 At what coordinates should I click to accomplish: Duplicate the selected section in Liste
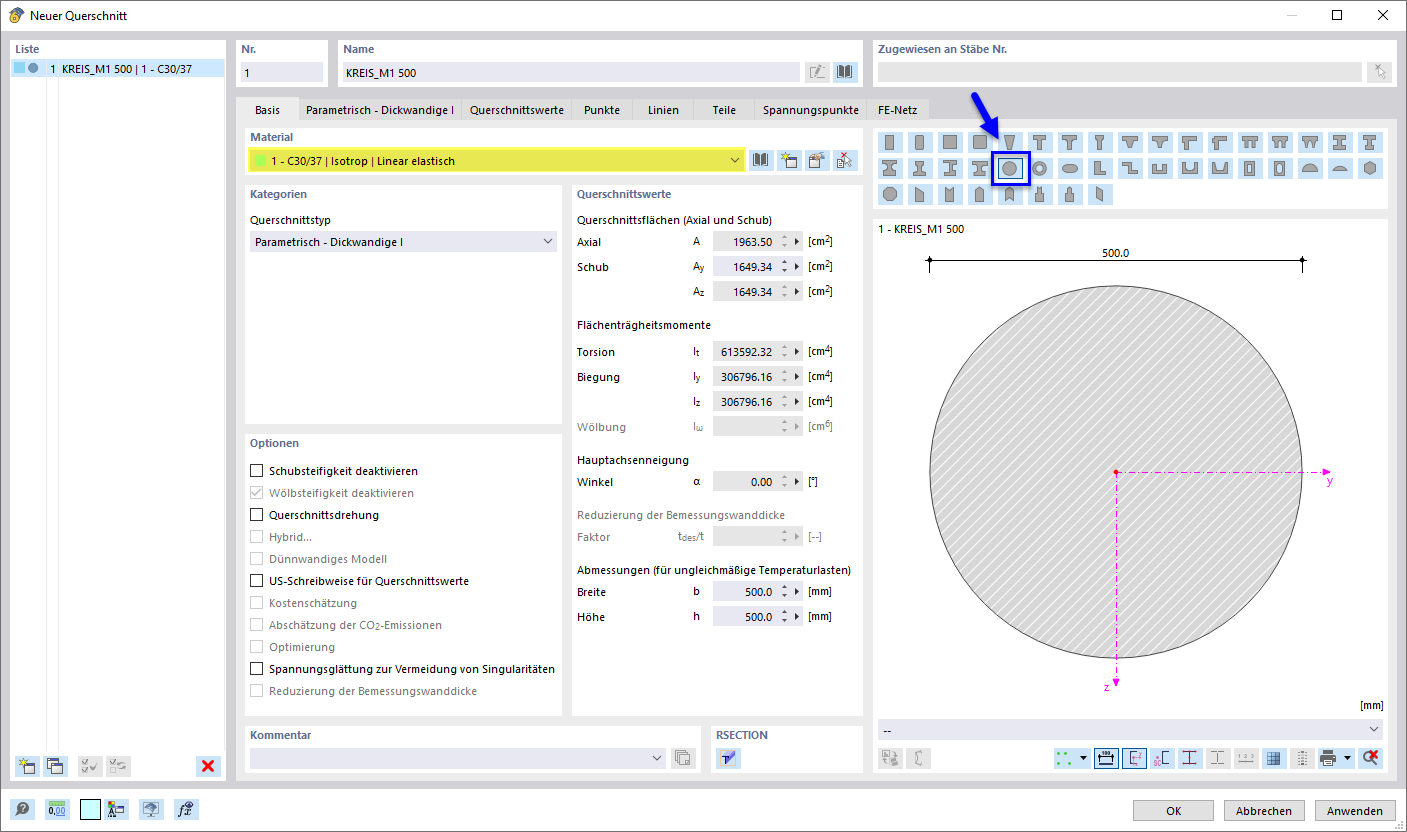(54, 766)
